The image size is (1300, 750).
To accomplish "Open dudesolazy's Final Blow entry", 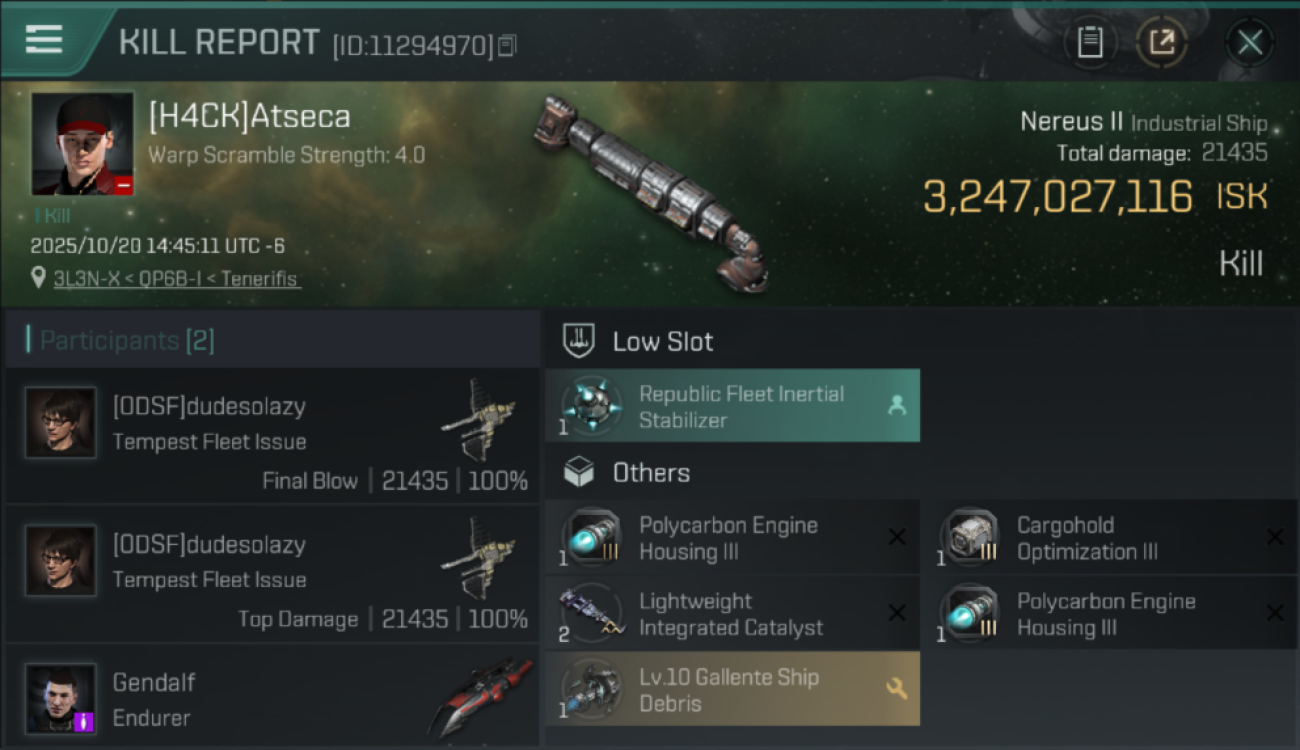I will tap(272, 436).
